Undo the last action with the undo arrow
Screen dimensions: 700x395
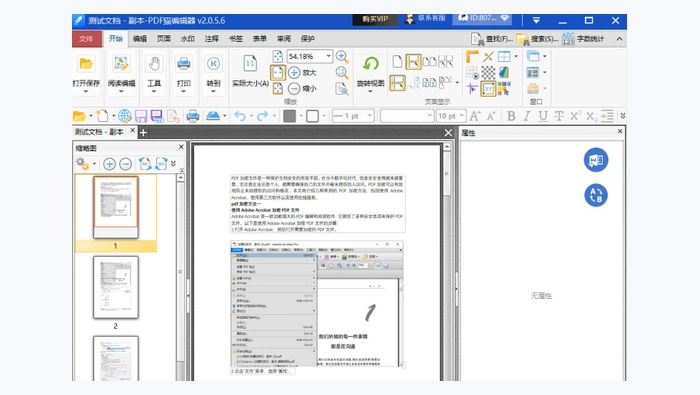240,116
